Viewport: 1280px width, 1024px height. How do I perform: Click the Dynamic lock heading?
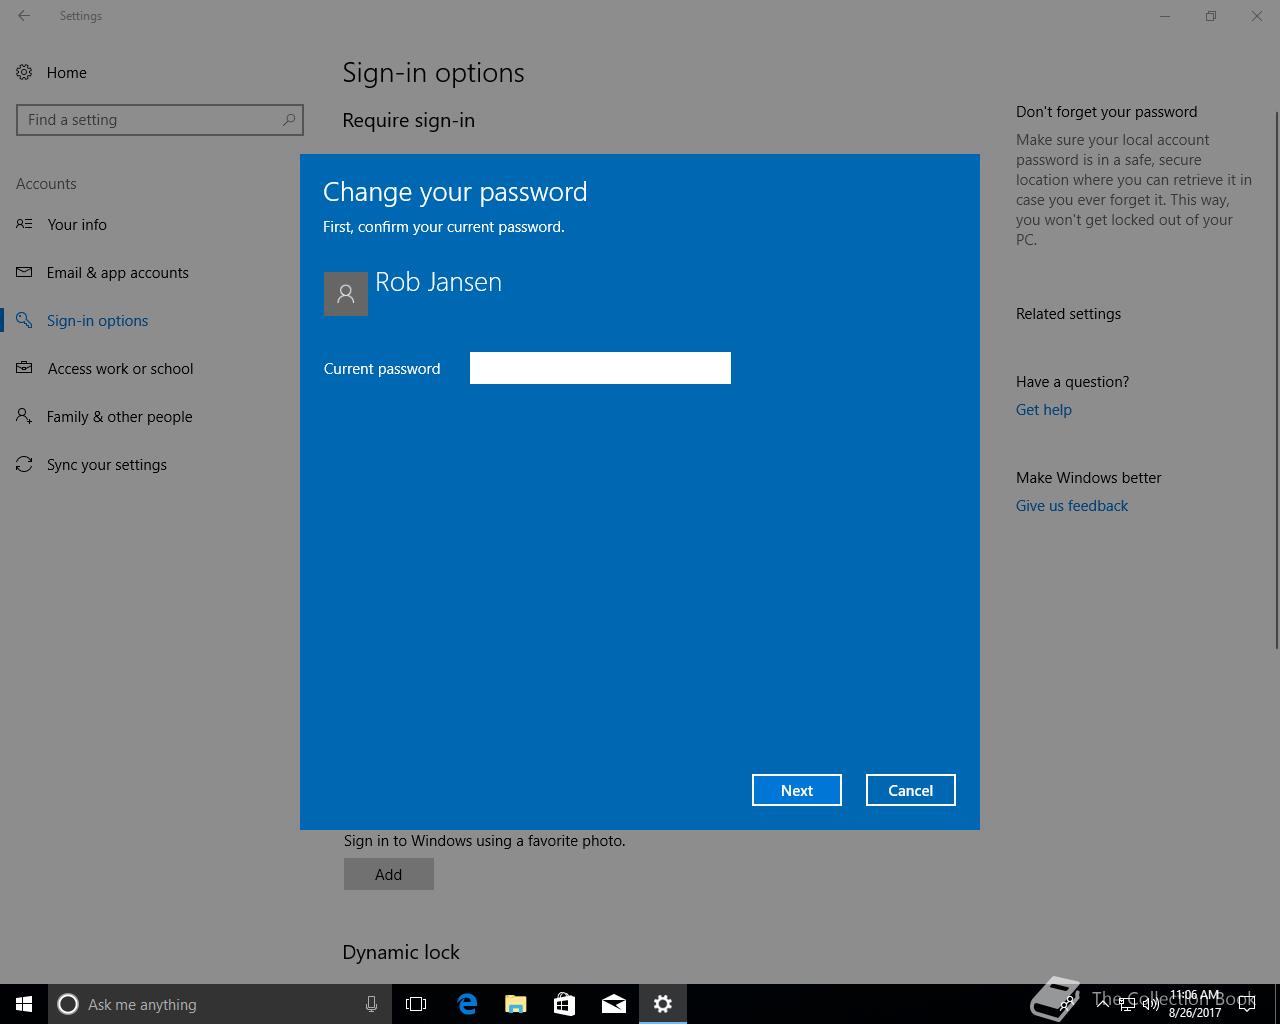click(401, 952)
